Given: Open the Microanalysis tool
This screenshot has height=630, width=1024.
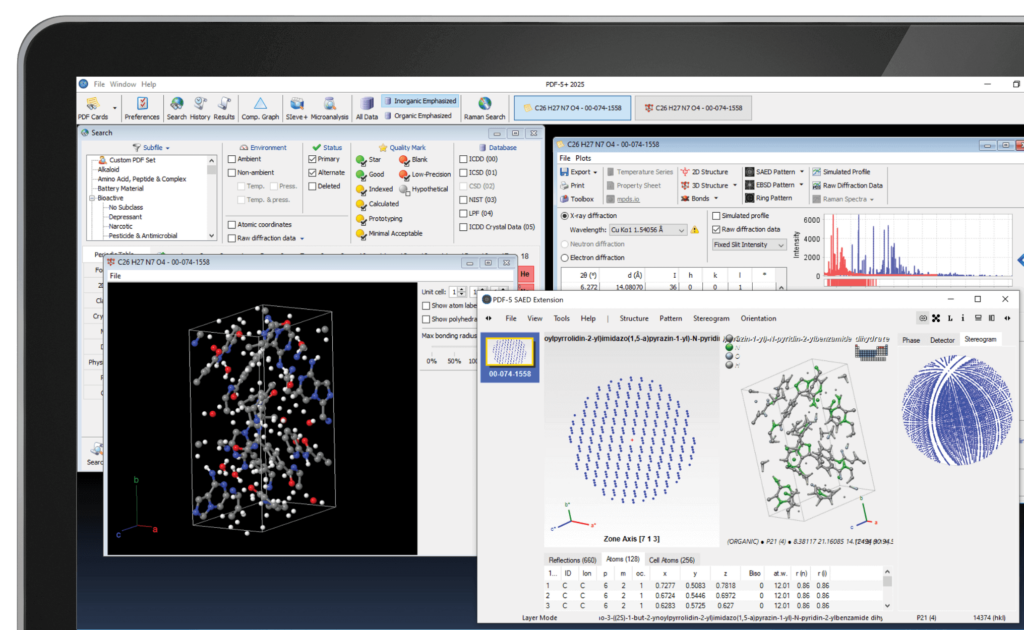Looking at the screenshot, I should pyautogui.click(x=329, y=103).
